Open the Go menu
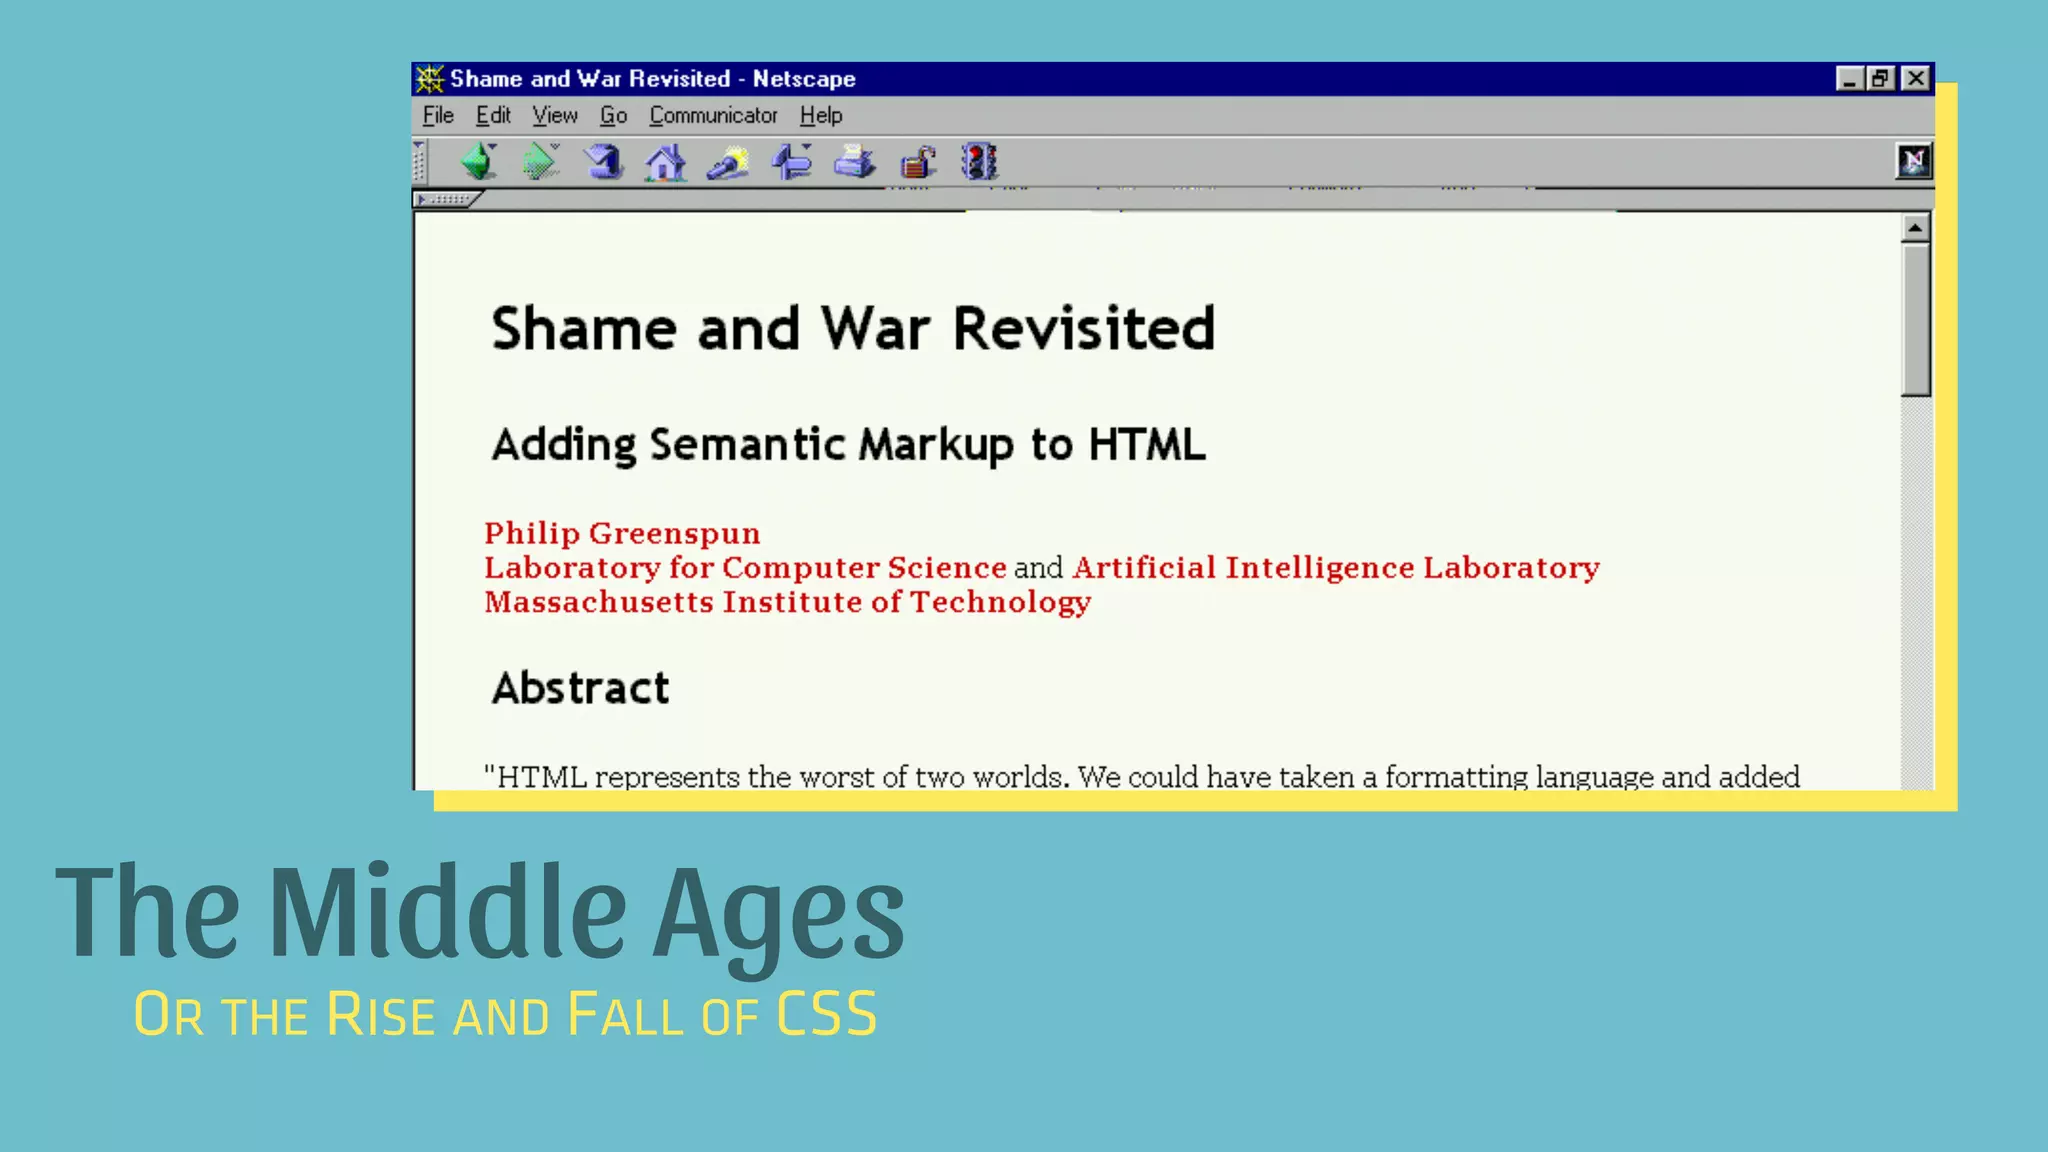The width and height of the screenshot is (2048, 1152). tap(613, 116)
